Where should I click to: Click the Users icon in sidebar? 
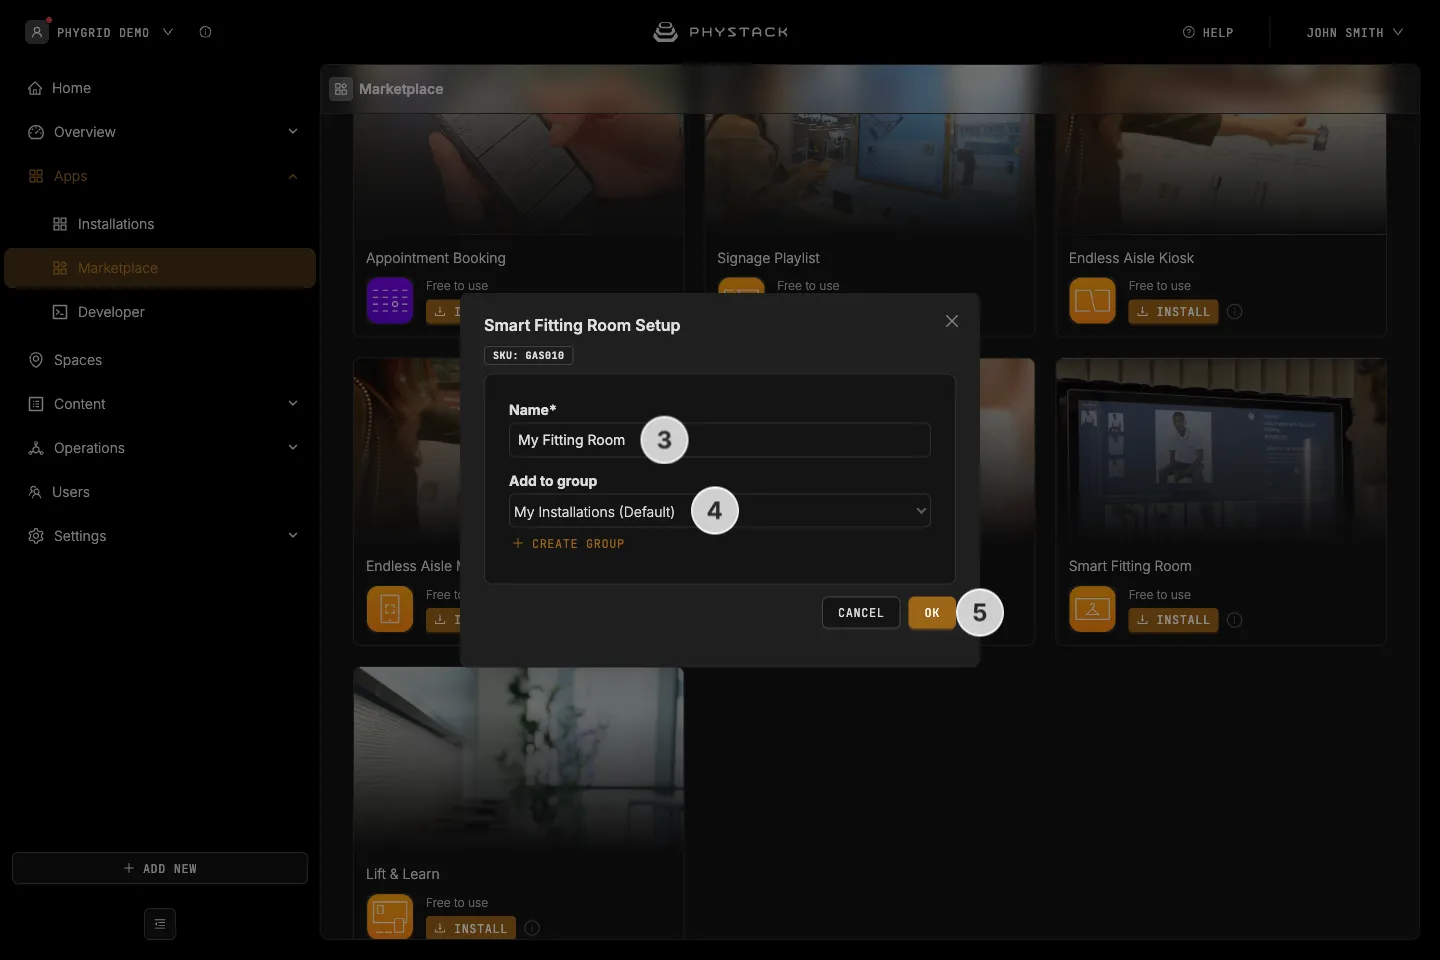35,492
